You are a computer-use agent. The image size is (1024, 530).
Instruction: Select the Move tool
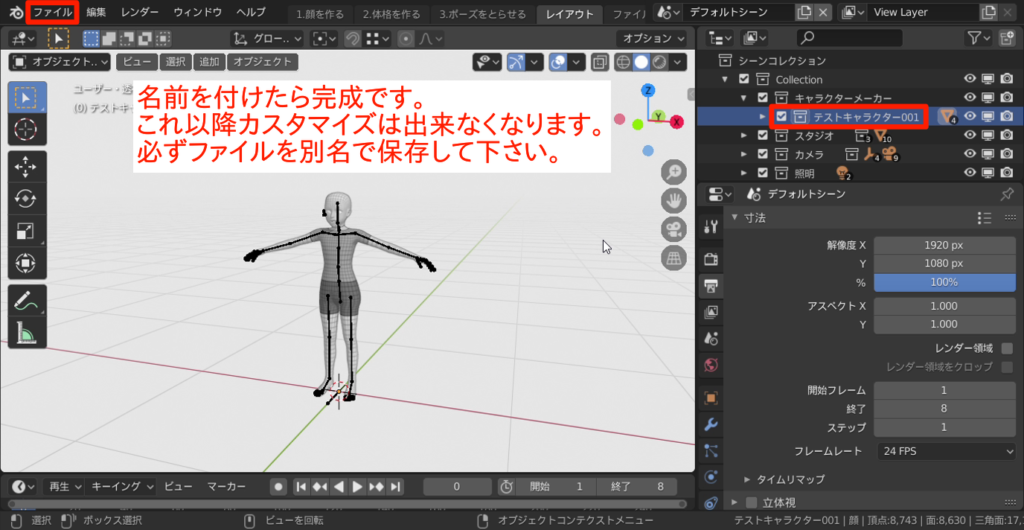26,167
